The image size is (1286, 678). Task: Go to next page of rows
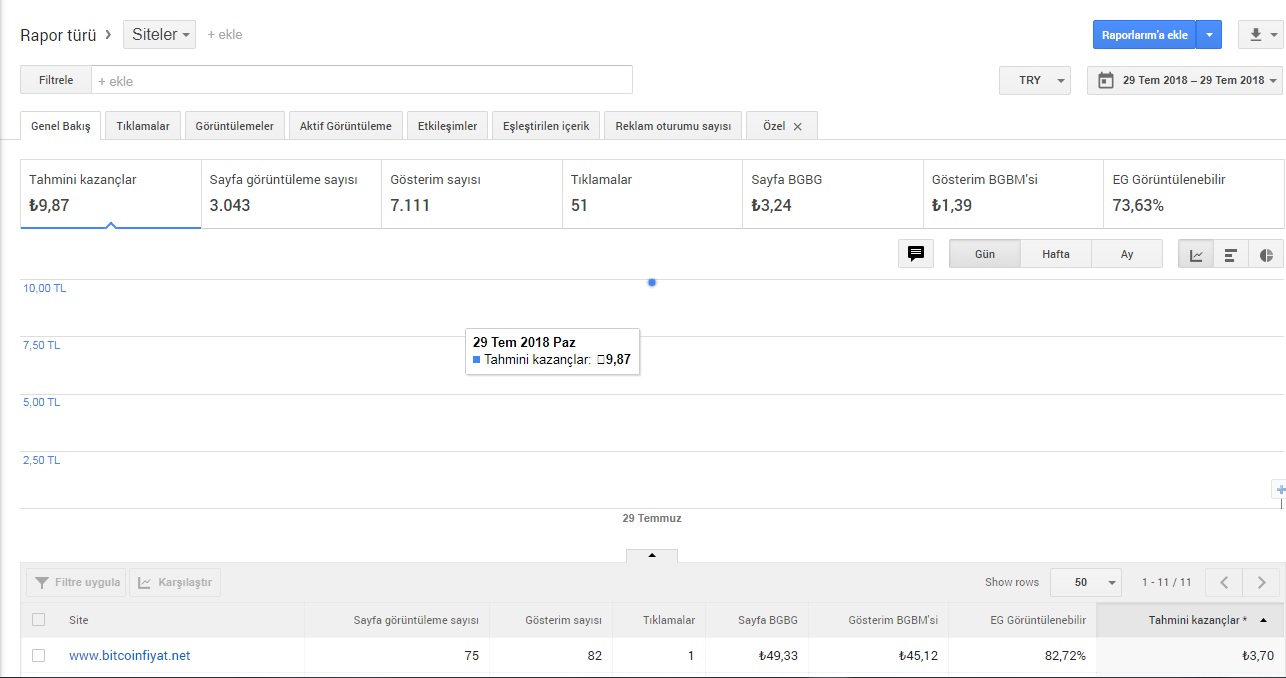[x=1261, y=582]
